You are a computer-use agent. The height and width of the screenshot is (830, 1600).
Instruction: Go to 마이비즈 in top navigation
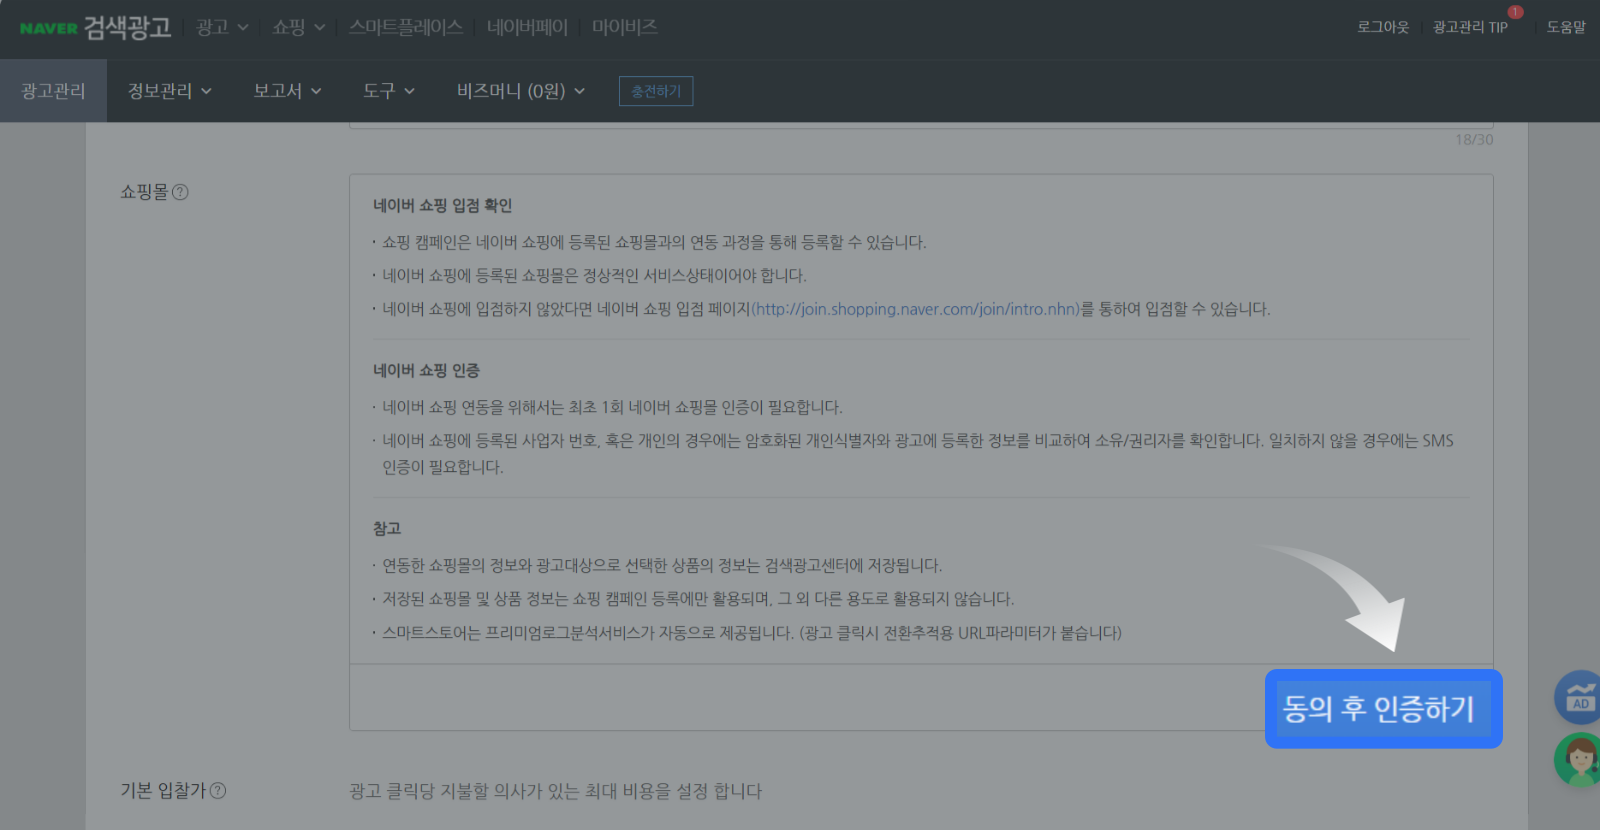[625, 27]
